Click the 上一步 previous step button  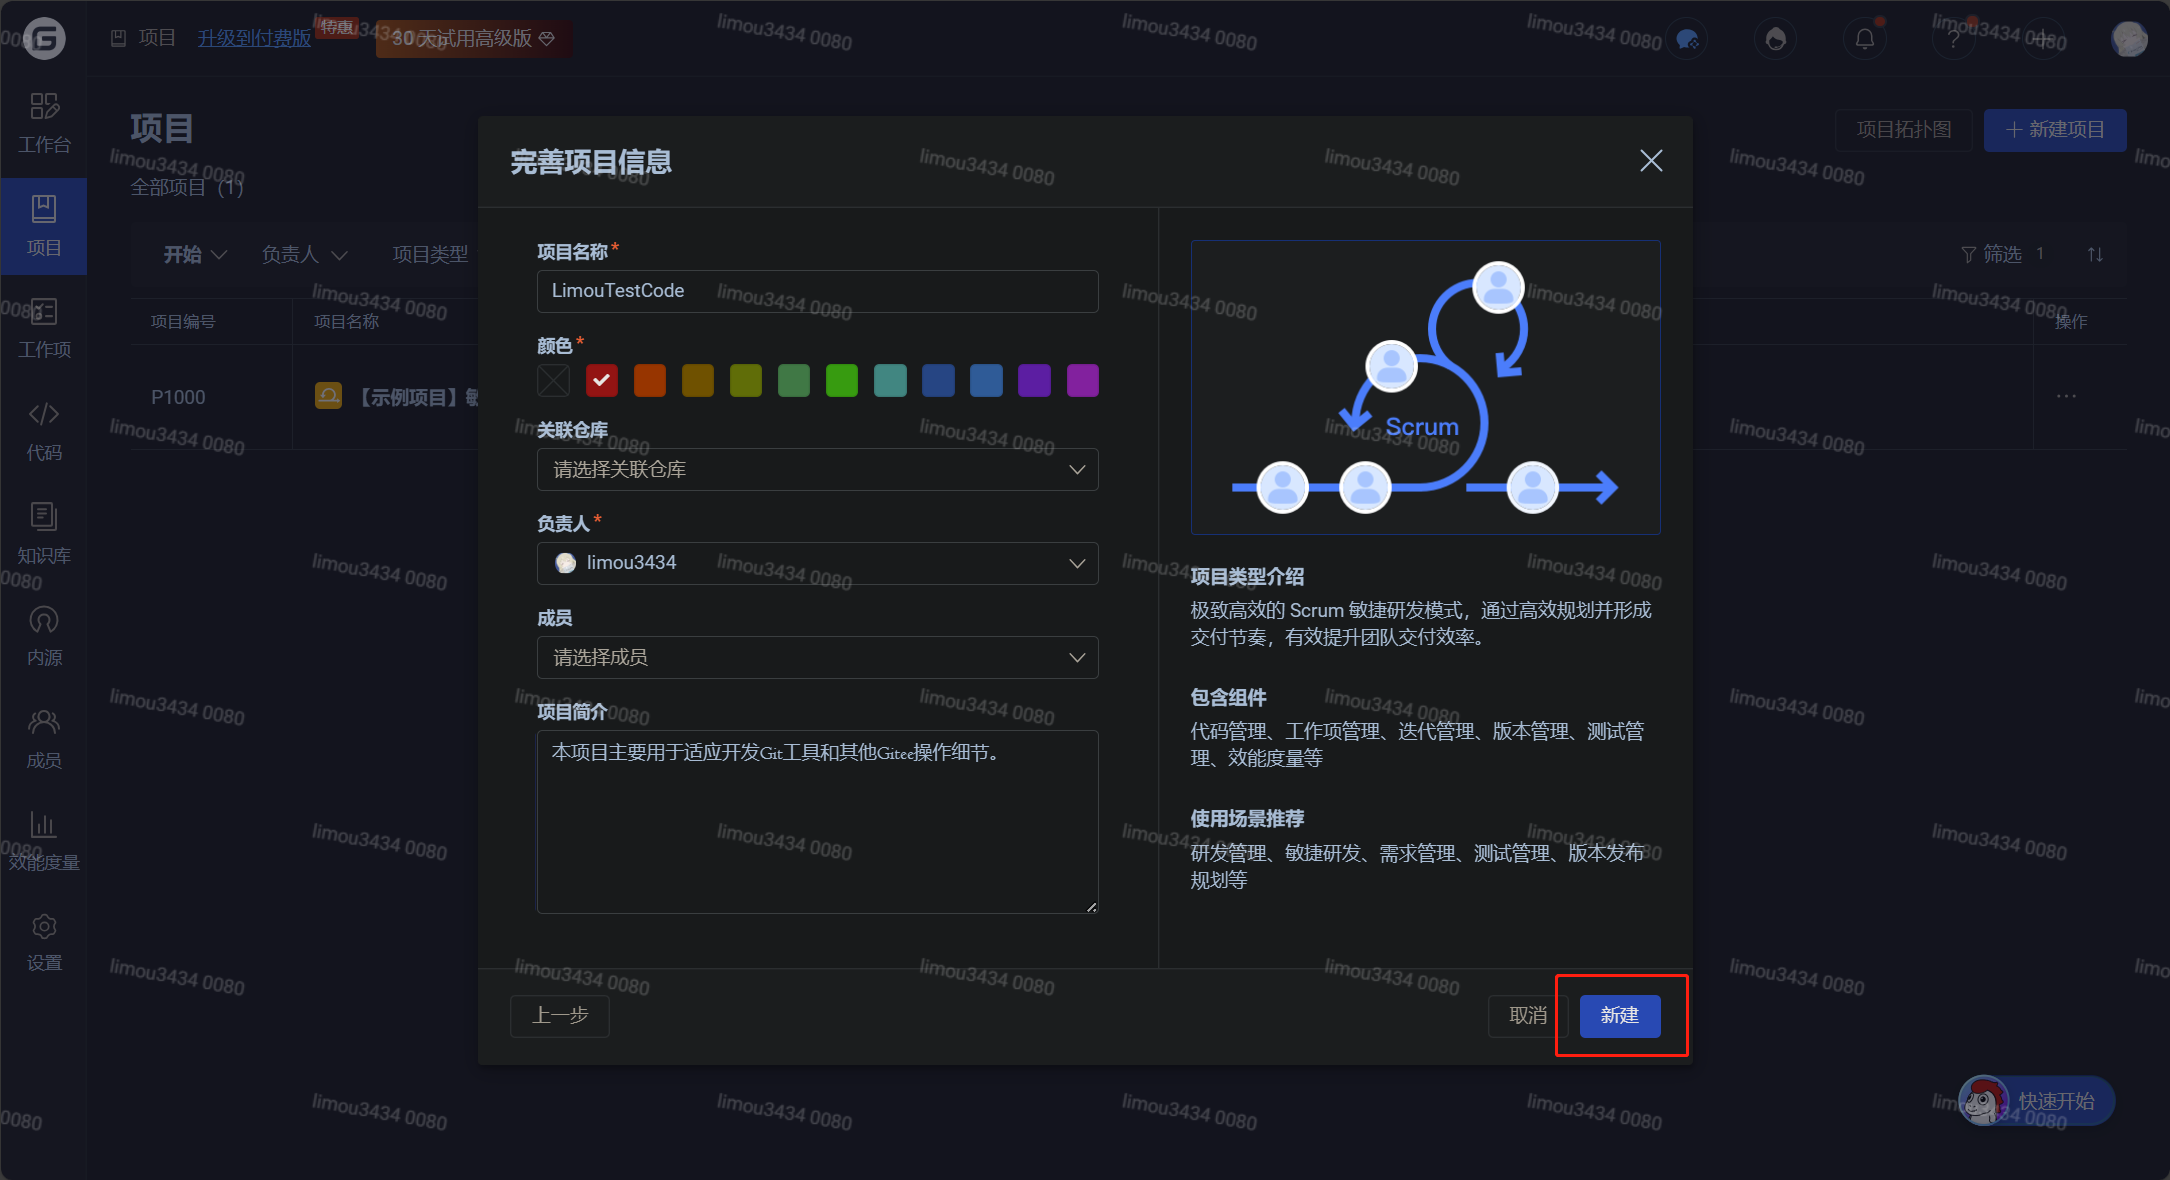560,1015
